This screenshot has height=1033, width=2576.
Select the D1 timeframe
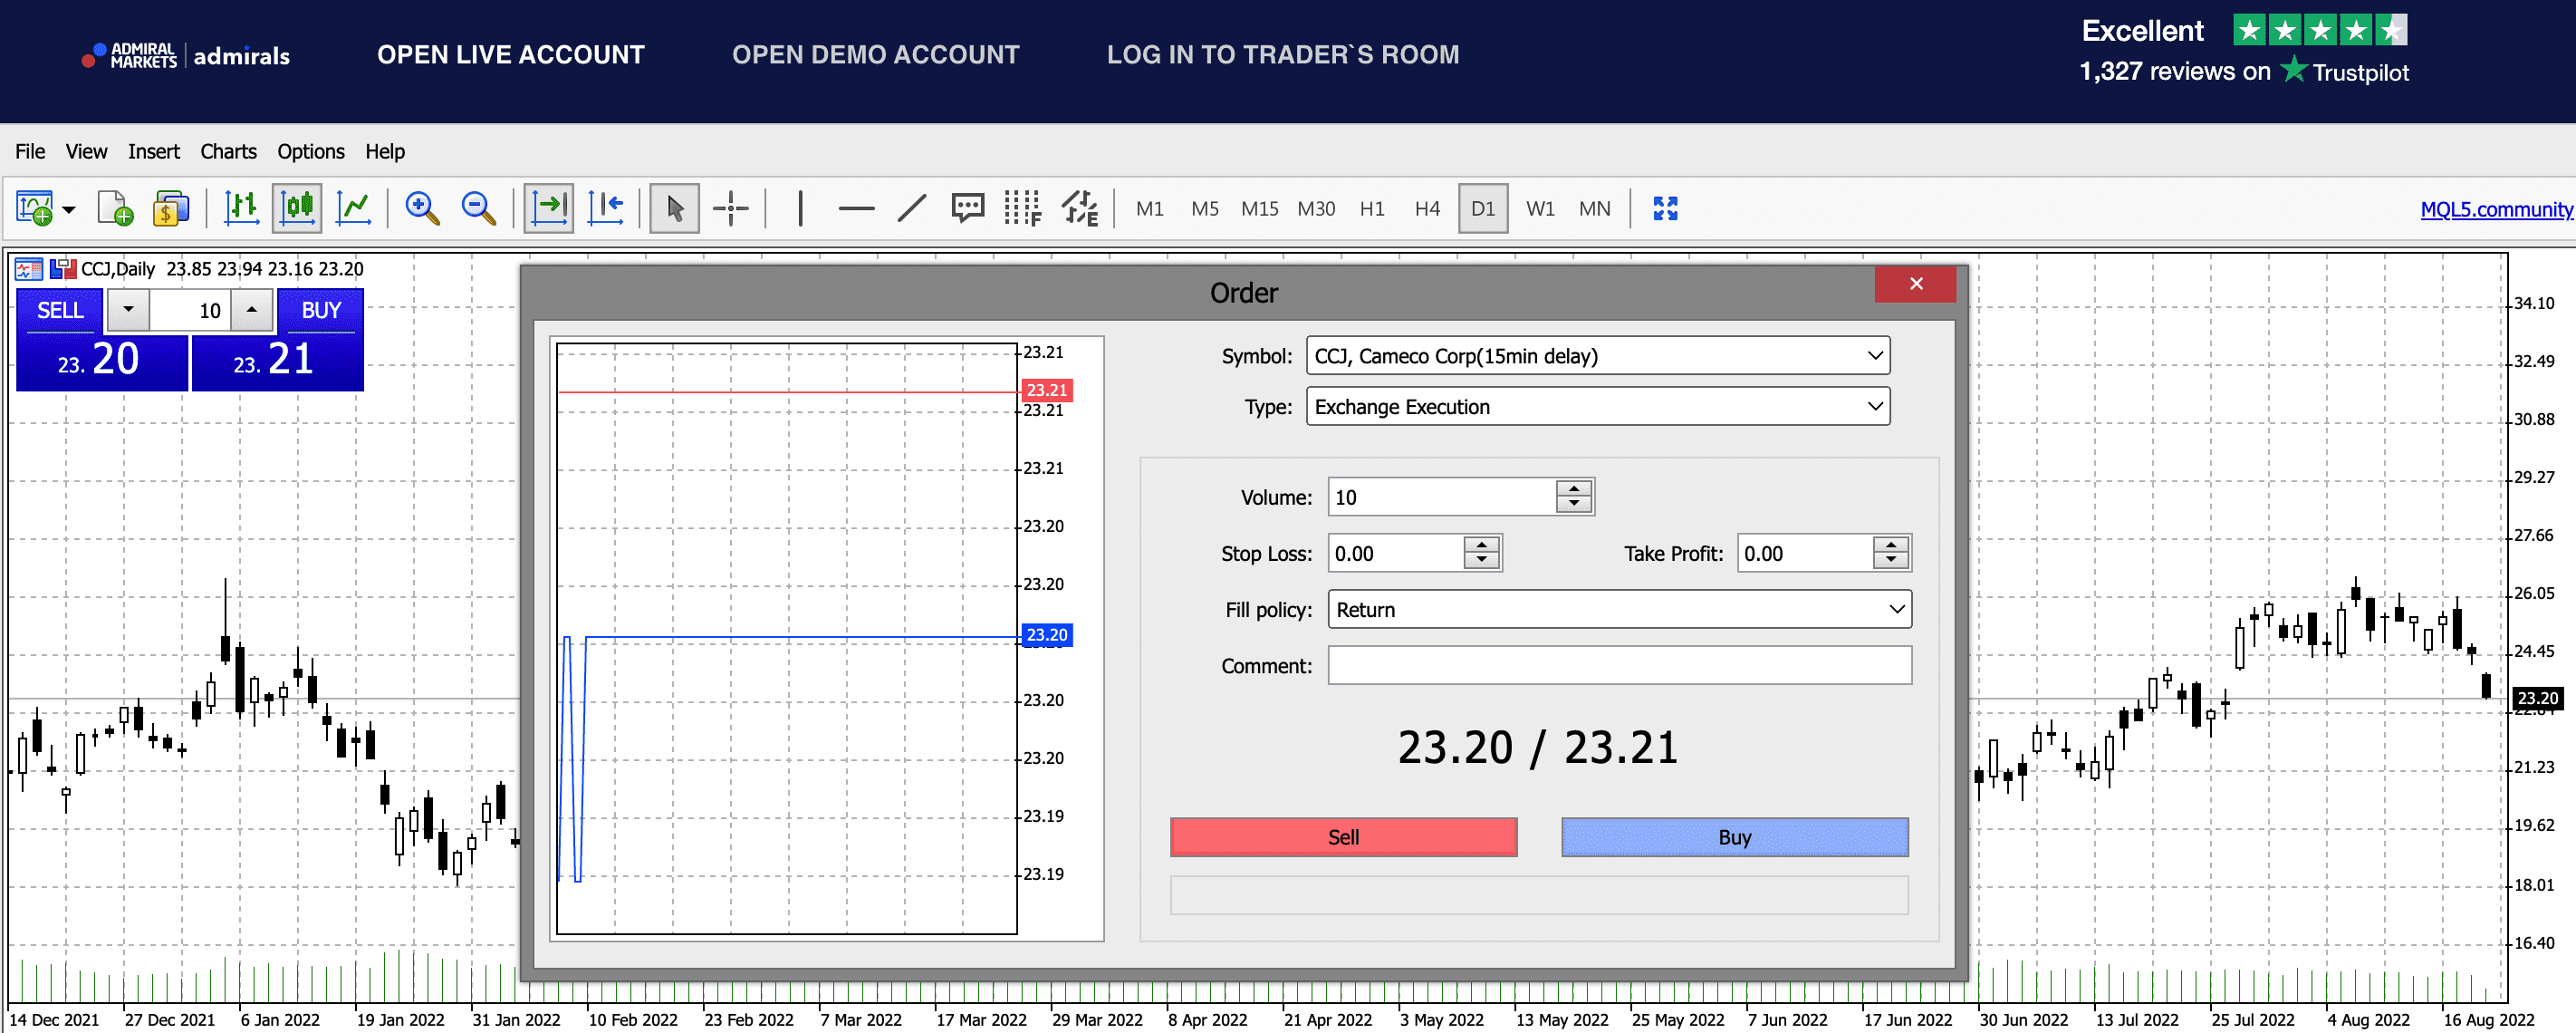[x=1483, y=208]
